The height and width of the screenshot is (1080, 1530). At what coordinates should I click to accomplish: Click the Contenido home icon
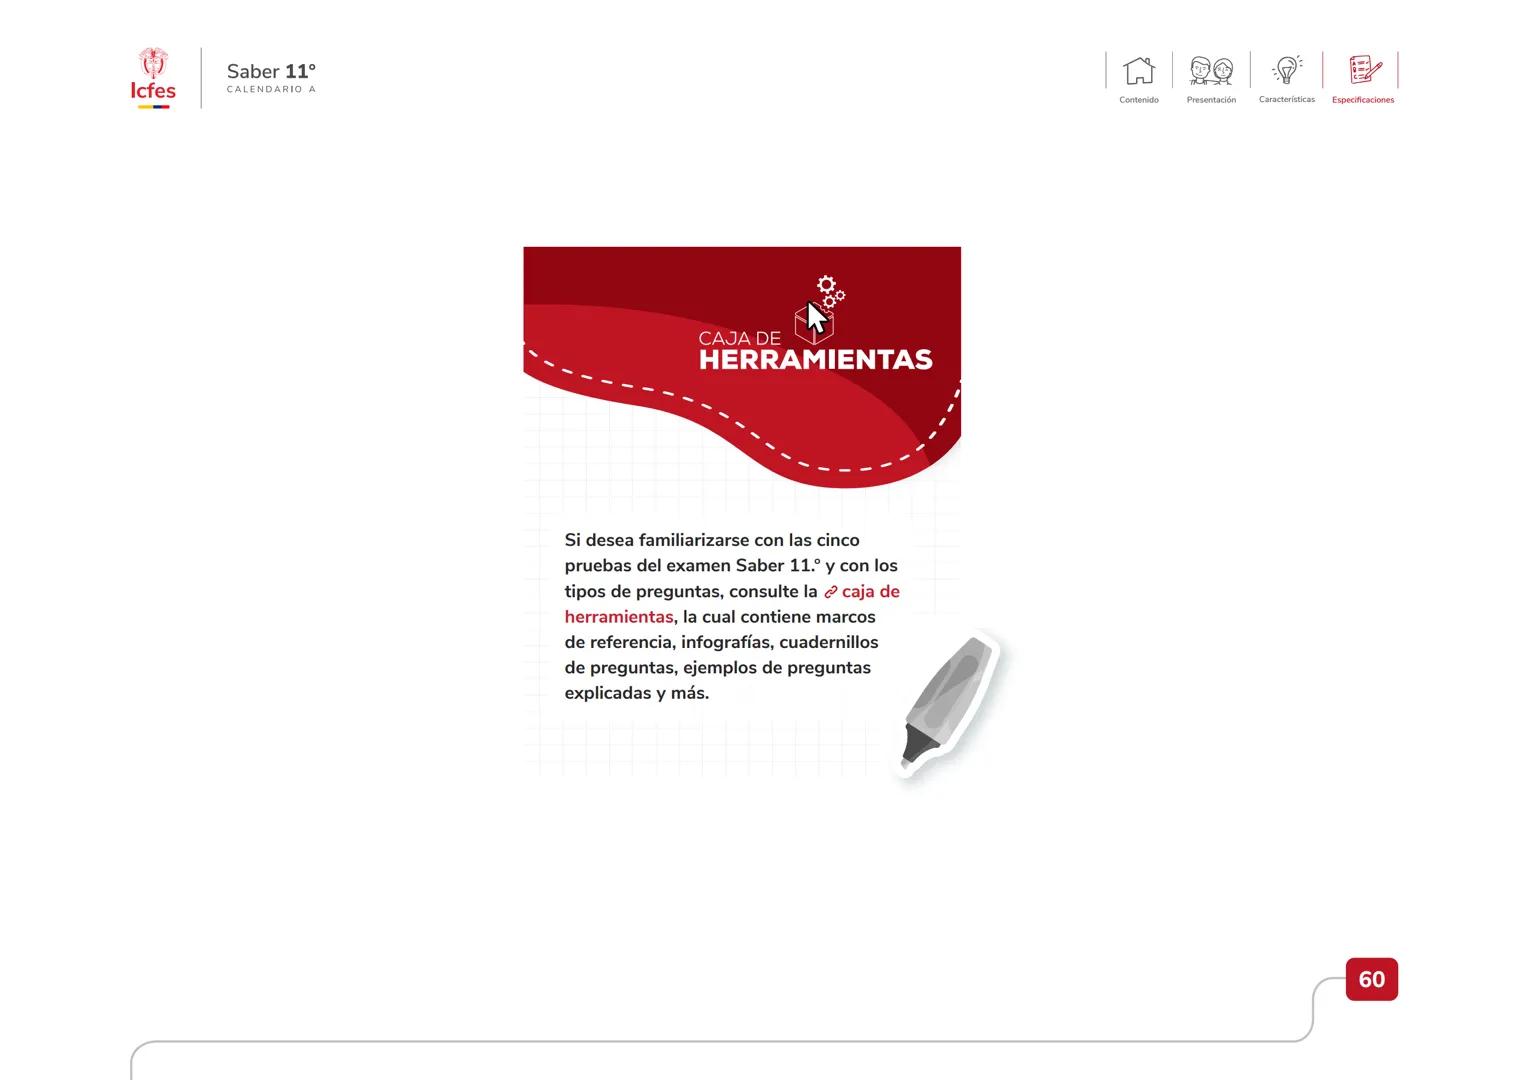(1138, 71)
